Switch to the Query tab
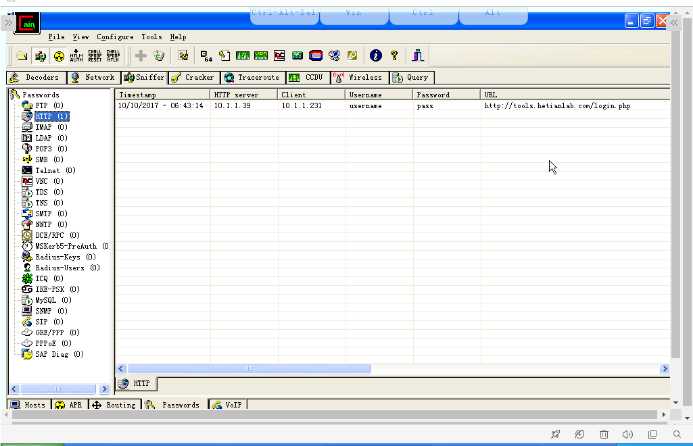 (x=411, y=77)
